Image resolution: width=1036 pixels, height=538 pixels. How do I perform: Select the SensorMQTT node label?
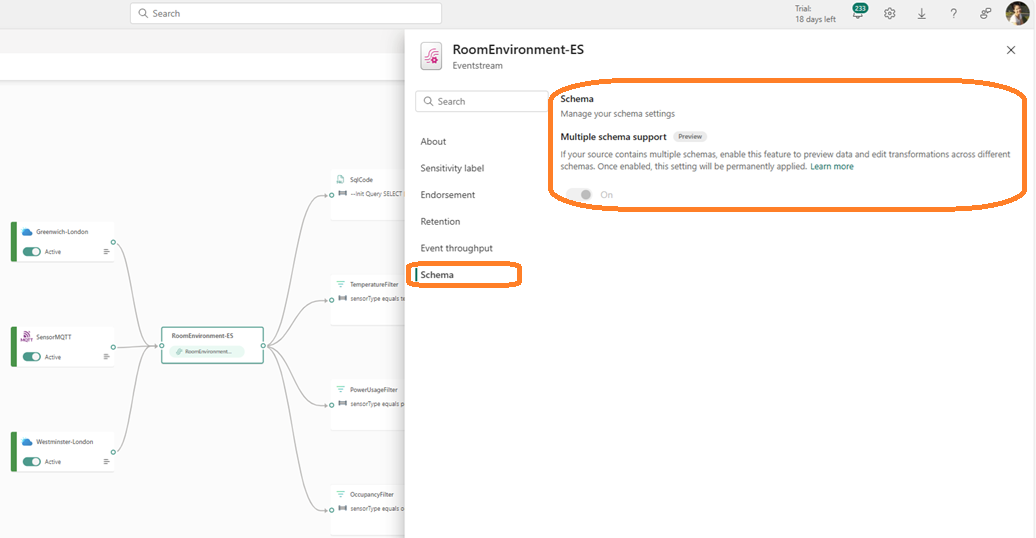tap(54, 337)
